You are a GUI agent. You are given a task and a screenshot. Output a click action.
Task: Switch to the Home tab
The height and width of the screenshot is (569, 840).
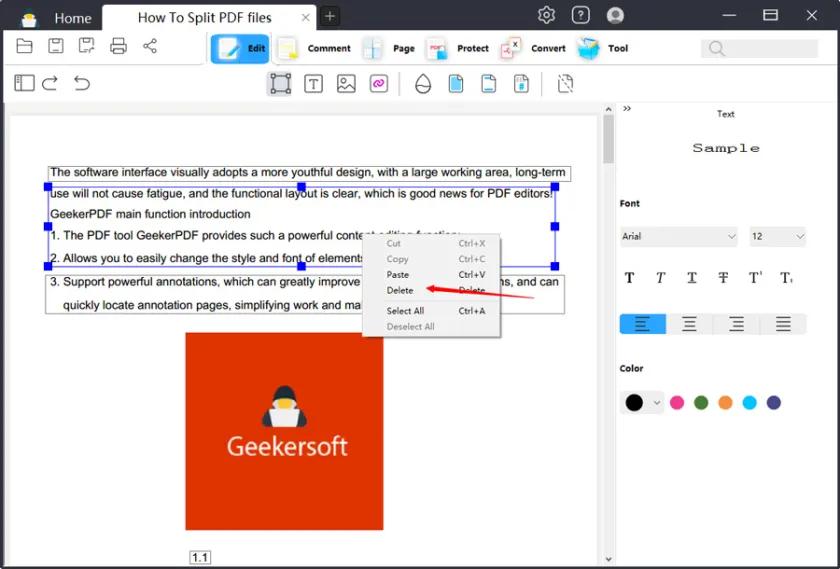(x=73, y=18)
